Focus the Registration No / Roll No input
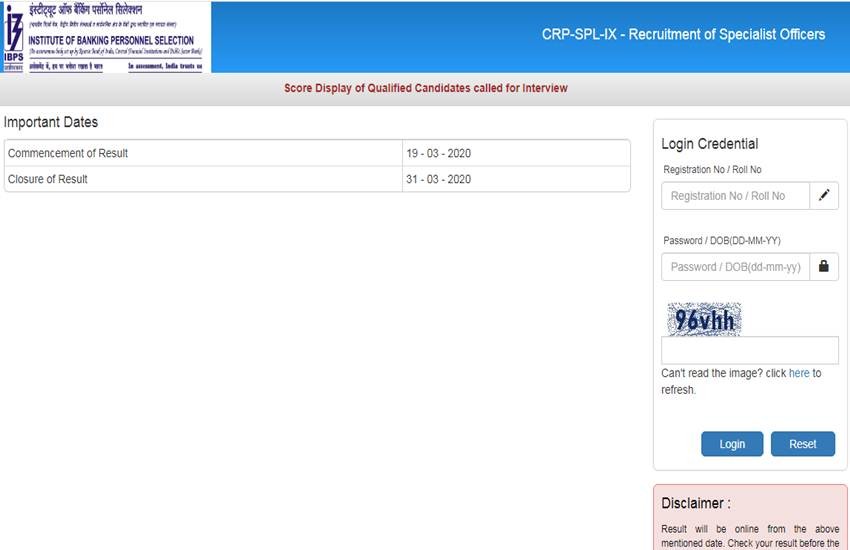Viewport: 850px width, 550px height. tap(735, 196)
